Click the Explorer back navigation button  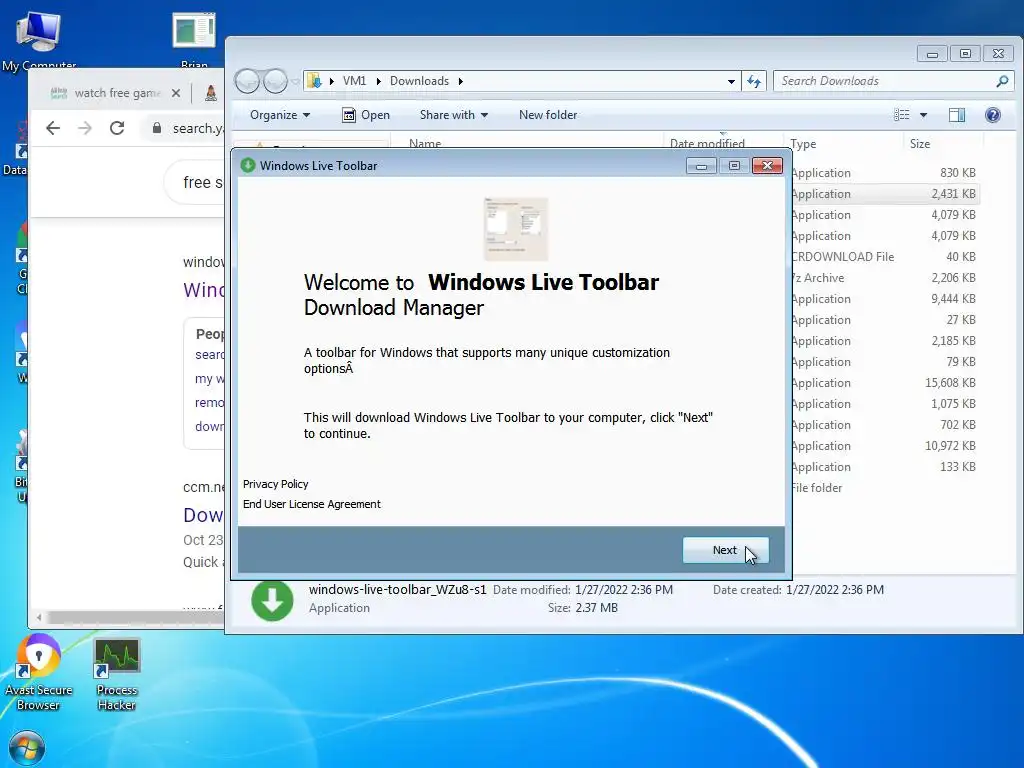click(x=248, y=81)
